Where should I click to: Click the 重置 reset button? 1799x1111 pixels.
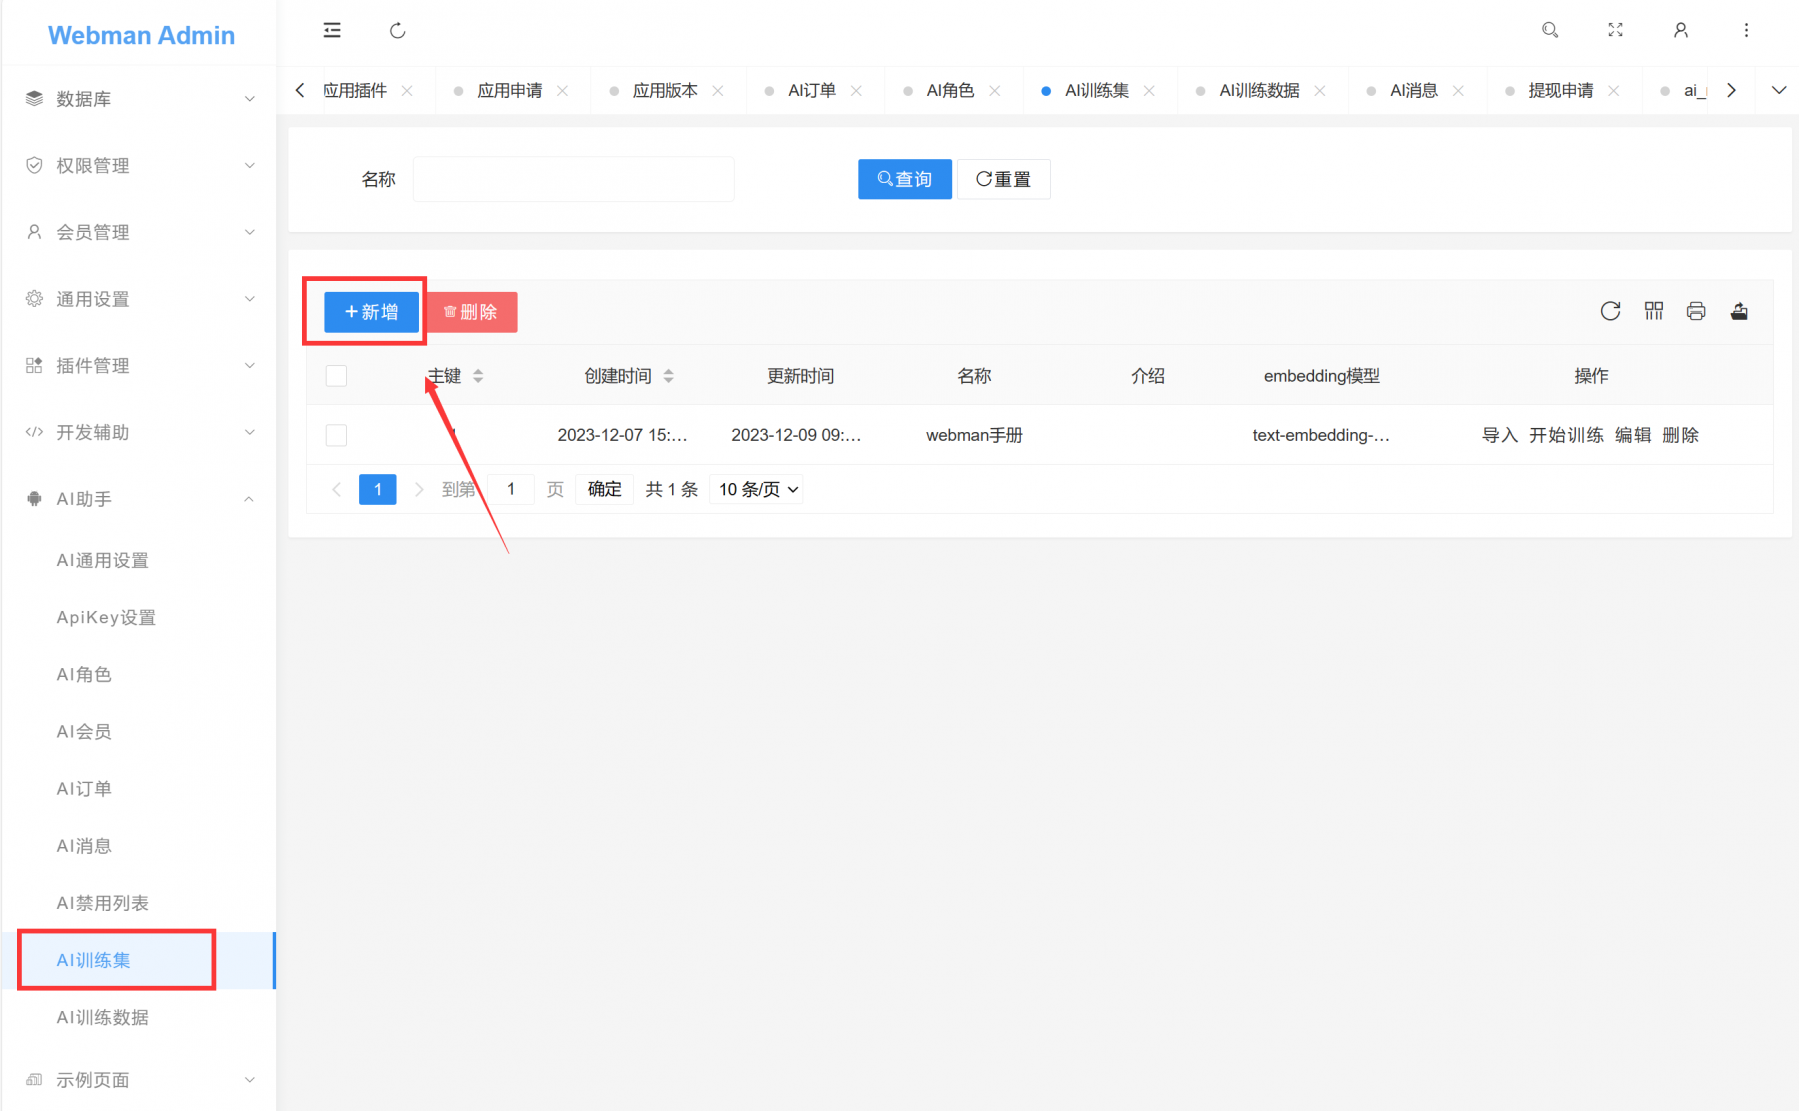coord(1004,179)
